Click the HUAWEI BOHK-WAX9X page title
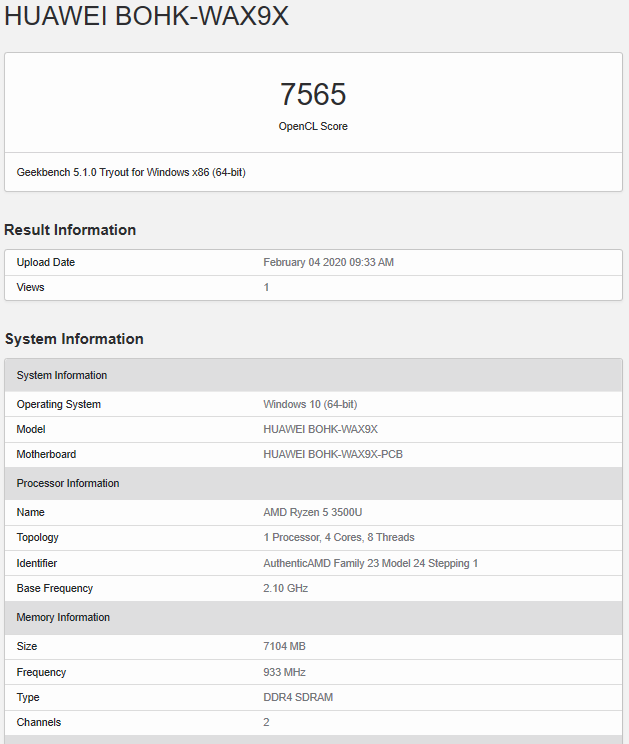The image size is (629, 744). (146, 16)
